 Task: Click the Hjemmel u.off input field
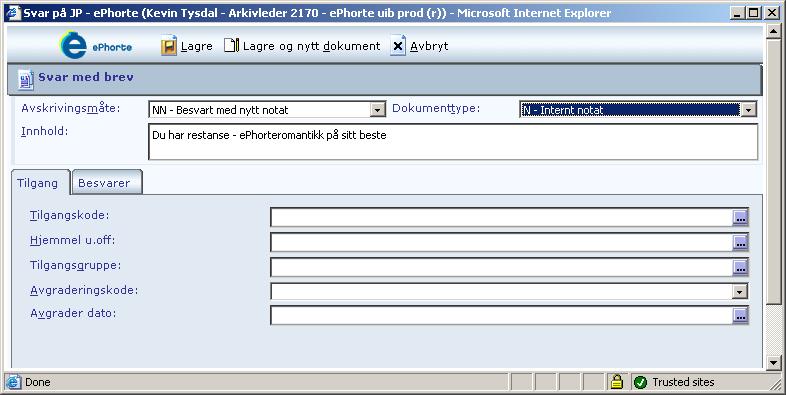[502, 243]
